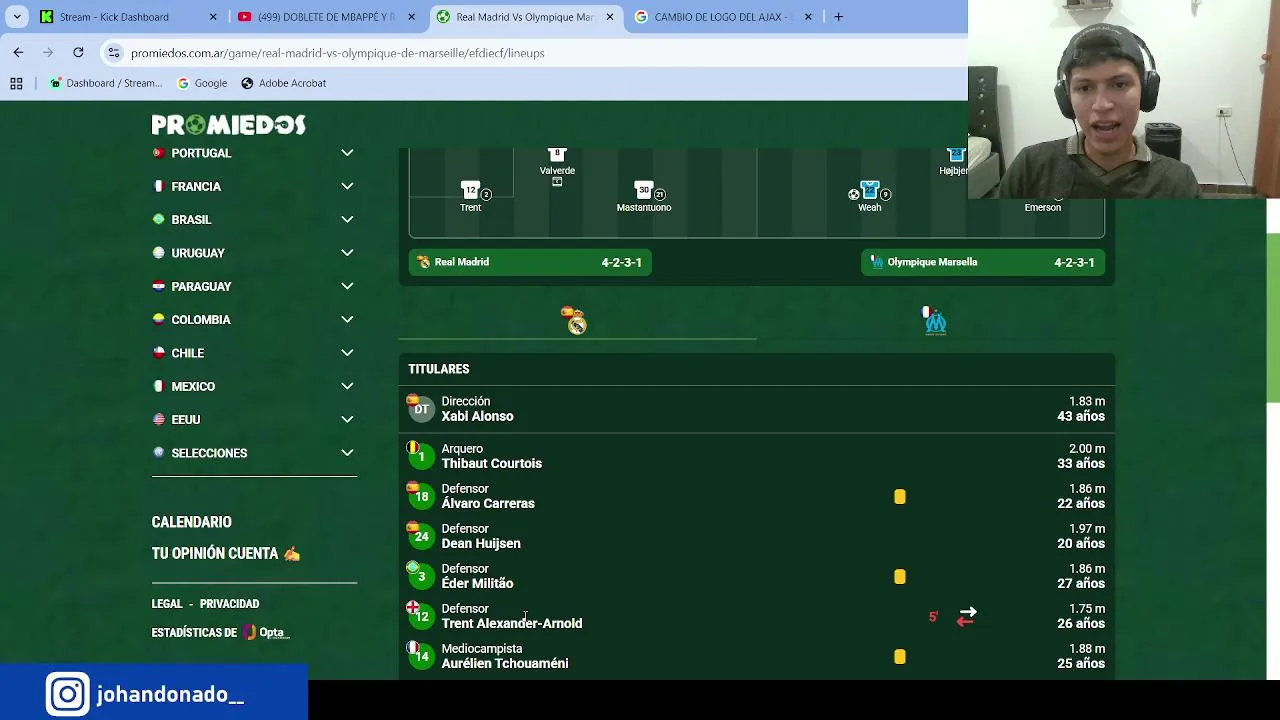Image resolution: width=1280 pixels, height=720 pixels.
Task: Click Trent Alexander-Arnold's substitution arrows icon
Action: point(966,617)
